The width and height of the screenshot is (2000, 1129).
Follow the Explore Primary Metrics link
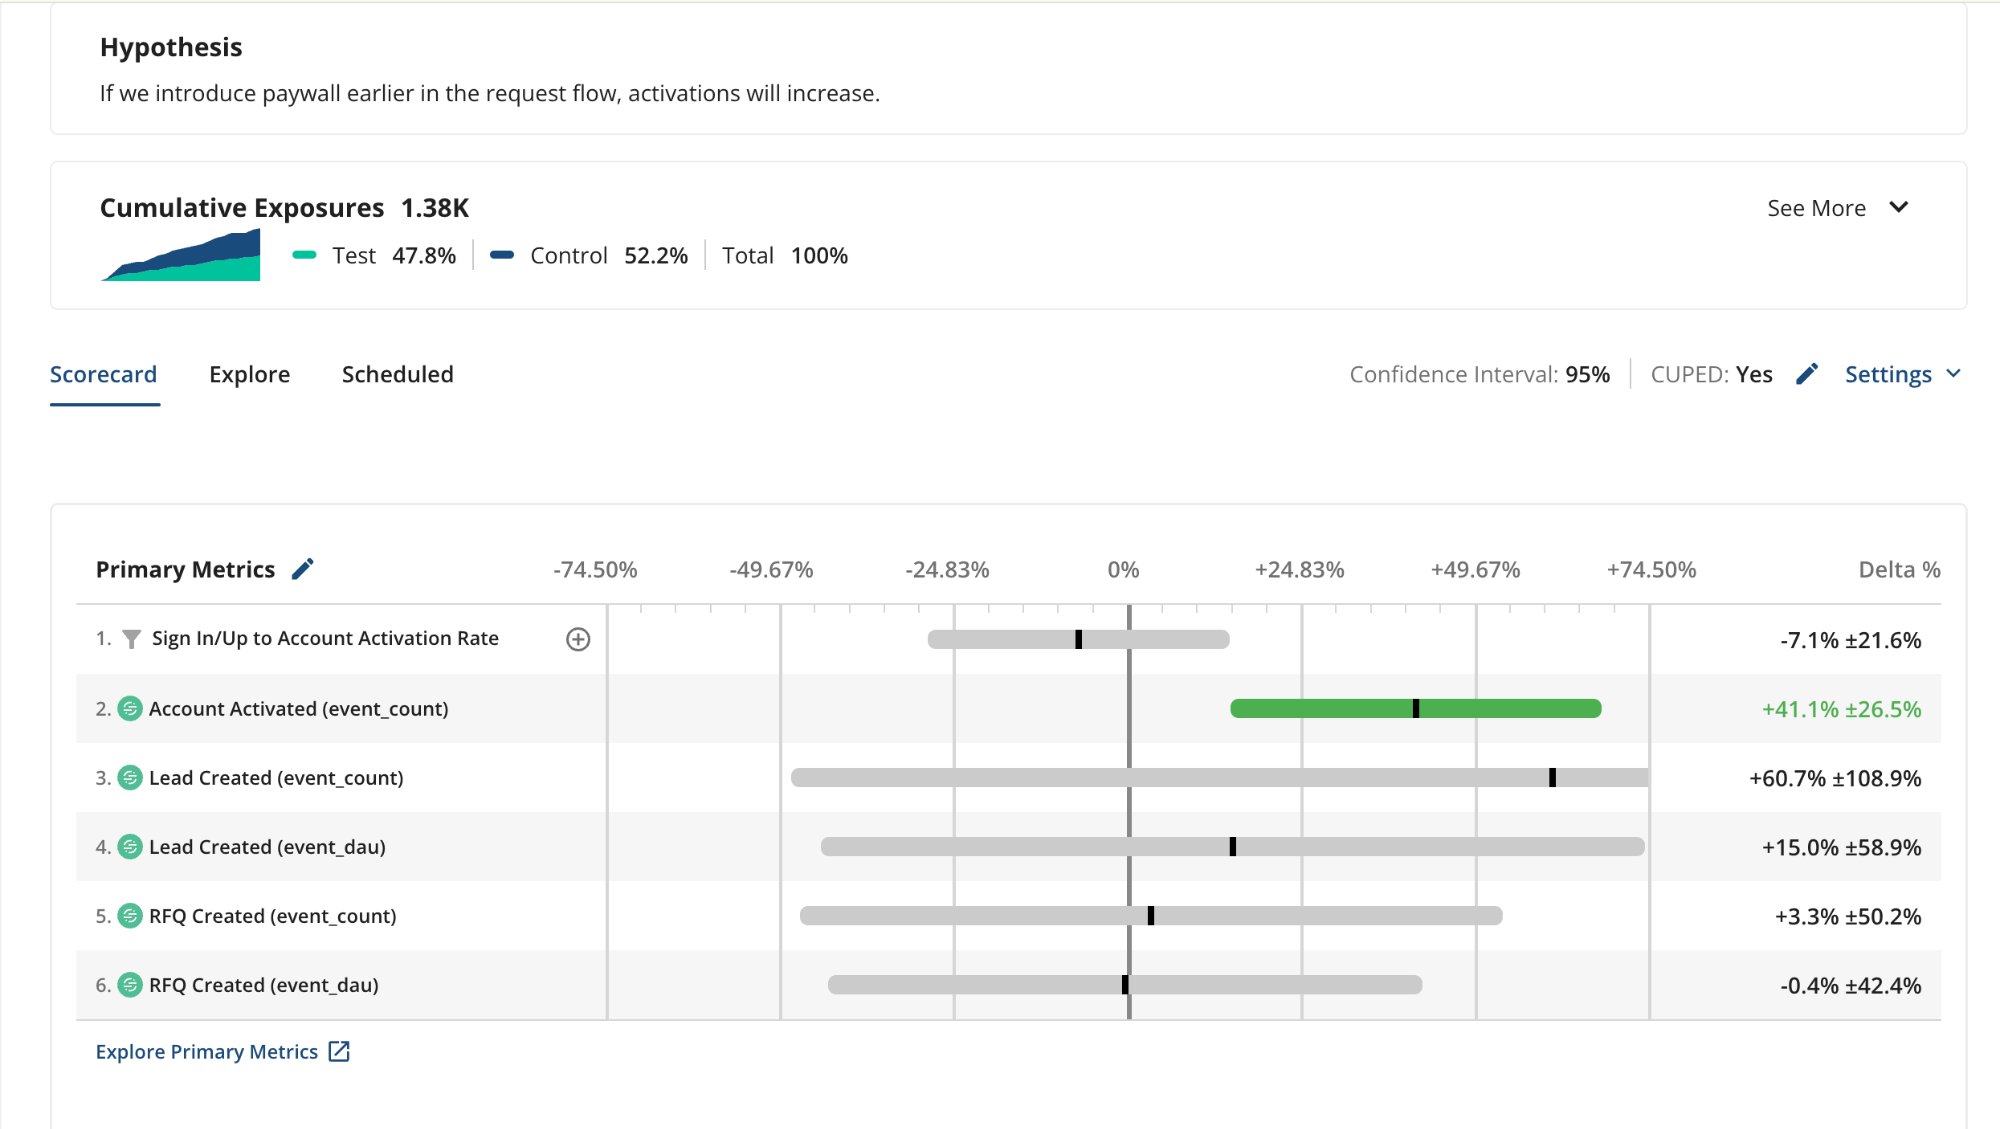point(206,1051)
